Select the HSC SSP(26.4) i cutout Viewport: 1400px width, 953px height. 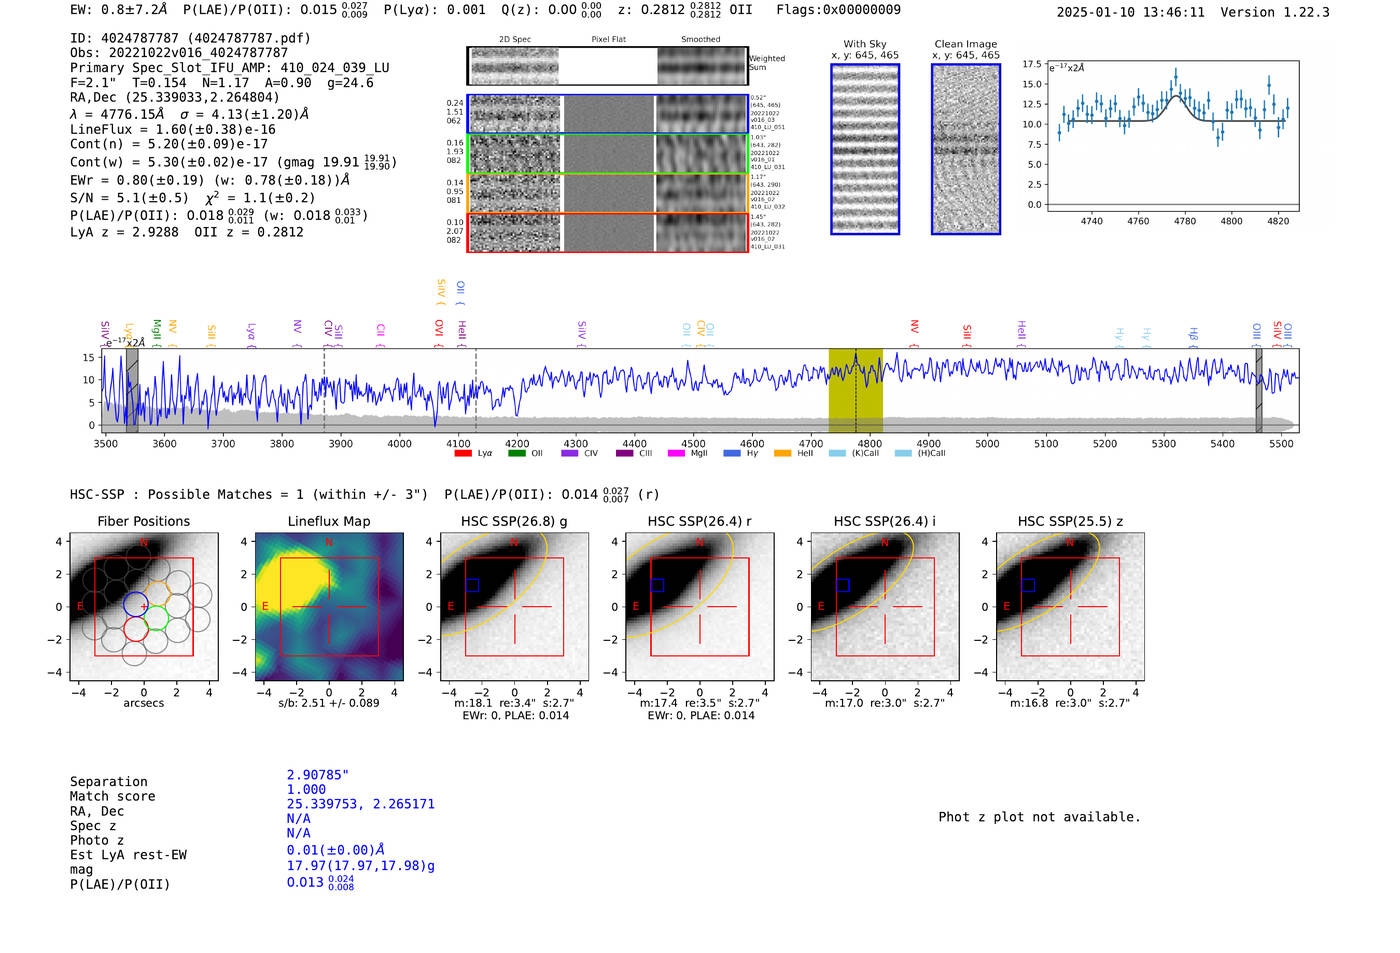click(885, 607)
